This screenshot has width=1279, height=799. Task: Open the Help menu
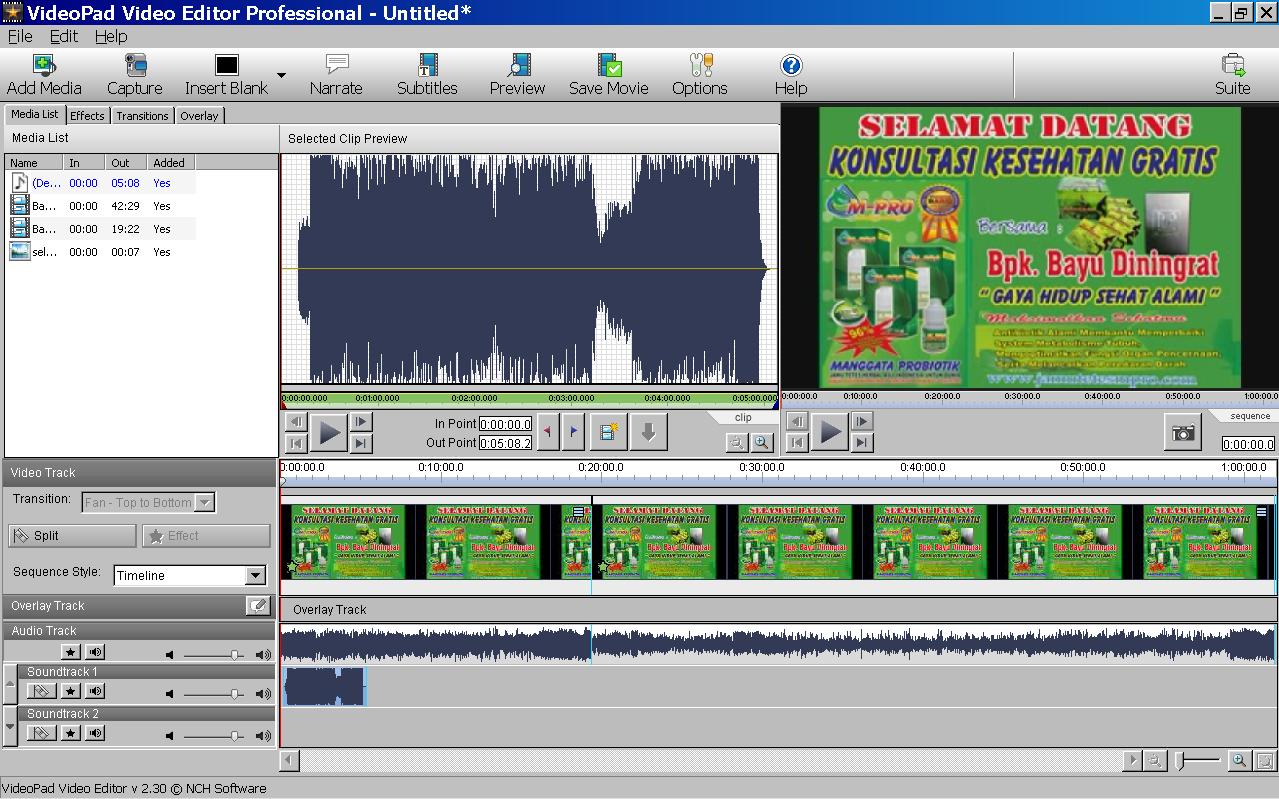coord(111,36)
